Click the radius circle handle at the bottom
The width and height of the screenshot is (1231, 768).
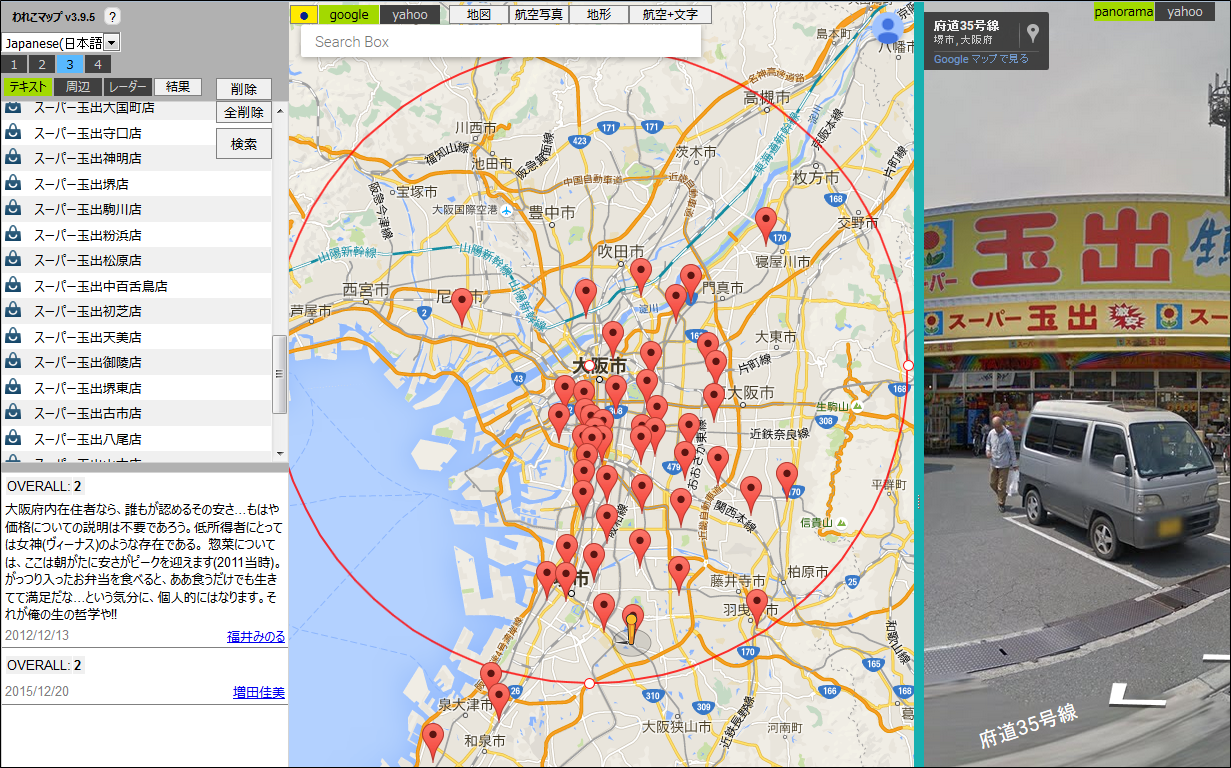coord(589,684)
